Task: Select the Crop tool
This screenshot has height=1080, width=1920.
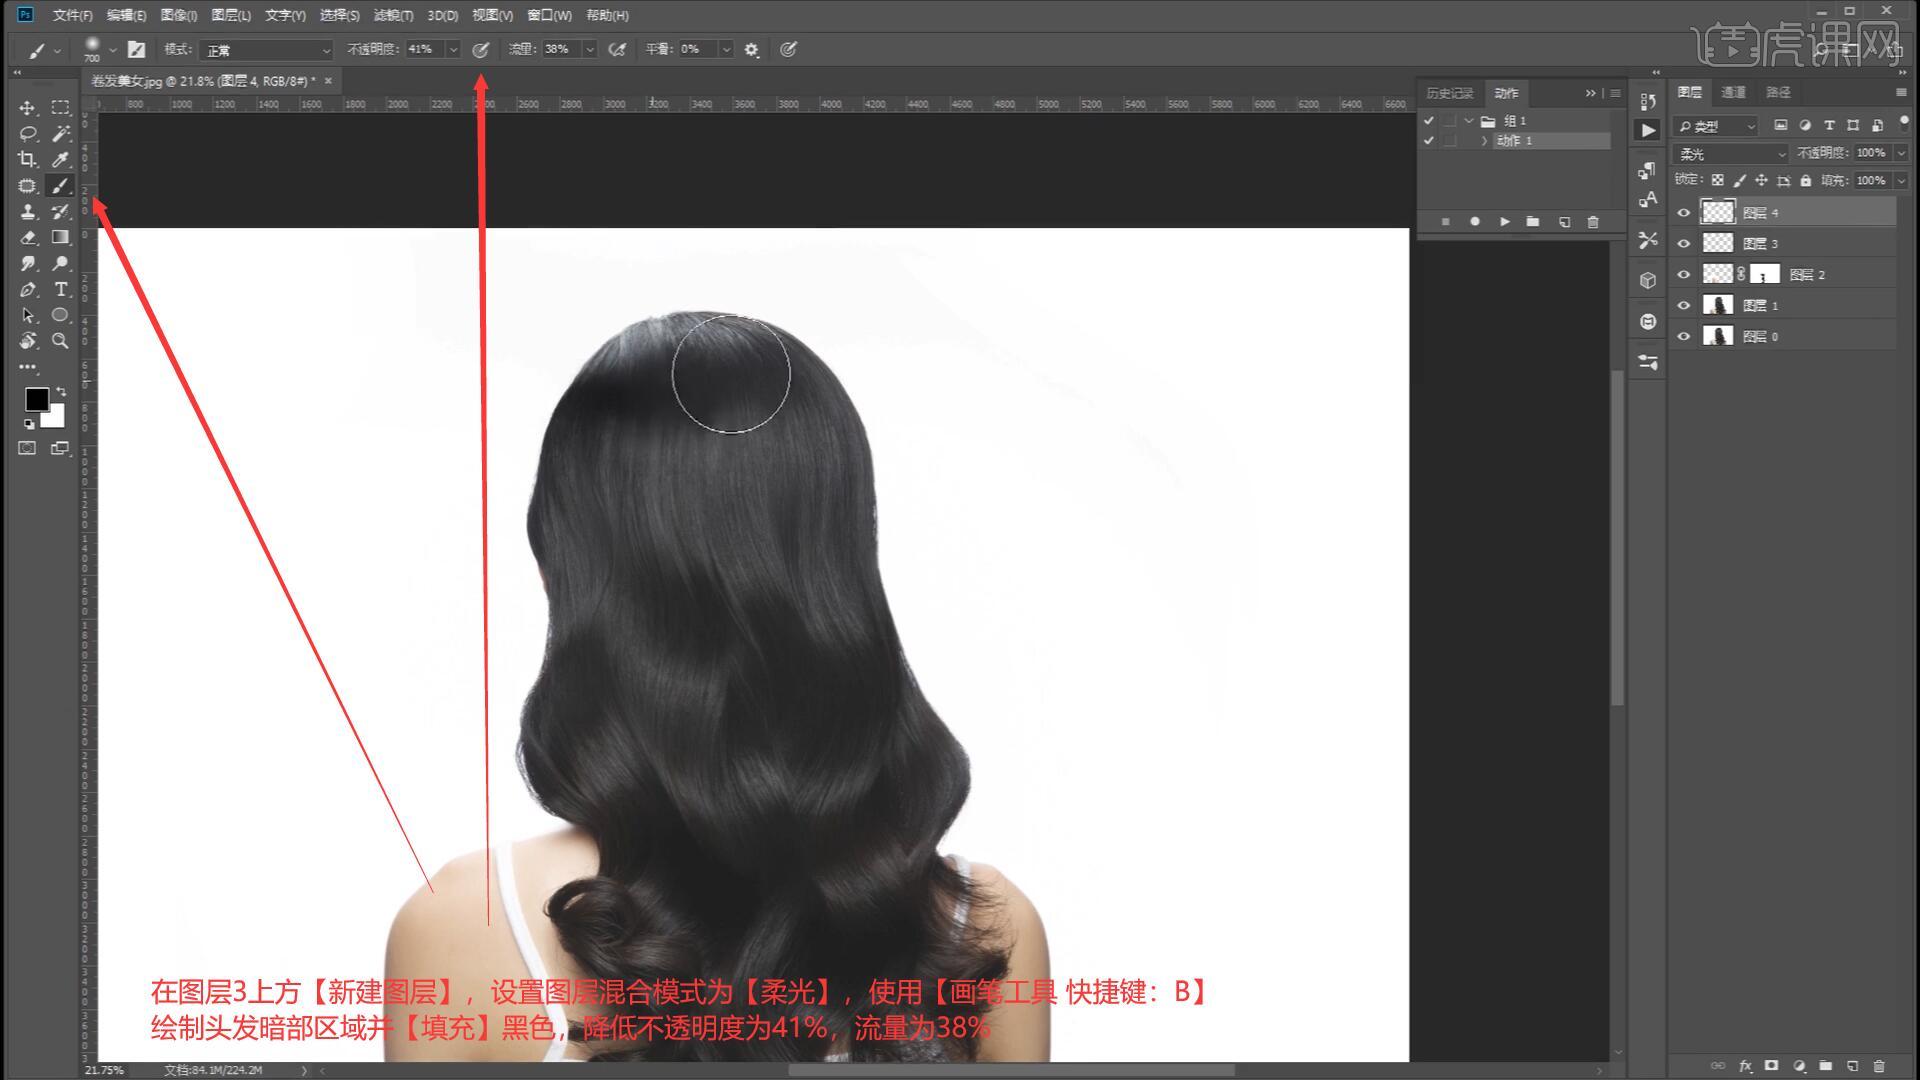Action: coord(27,159)
